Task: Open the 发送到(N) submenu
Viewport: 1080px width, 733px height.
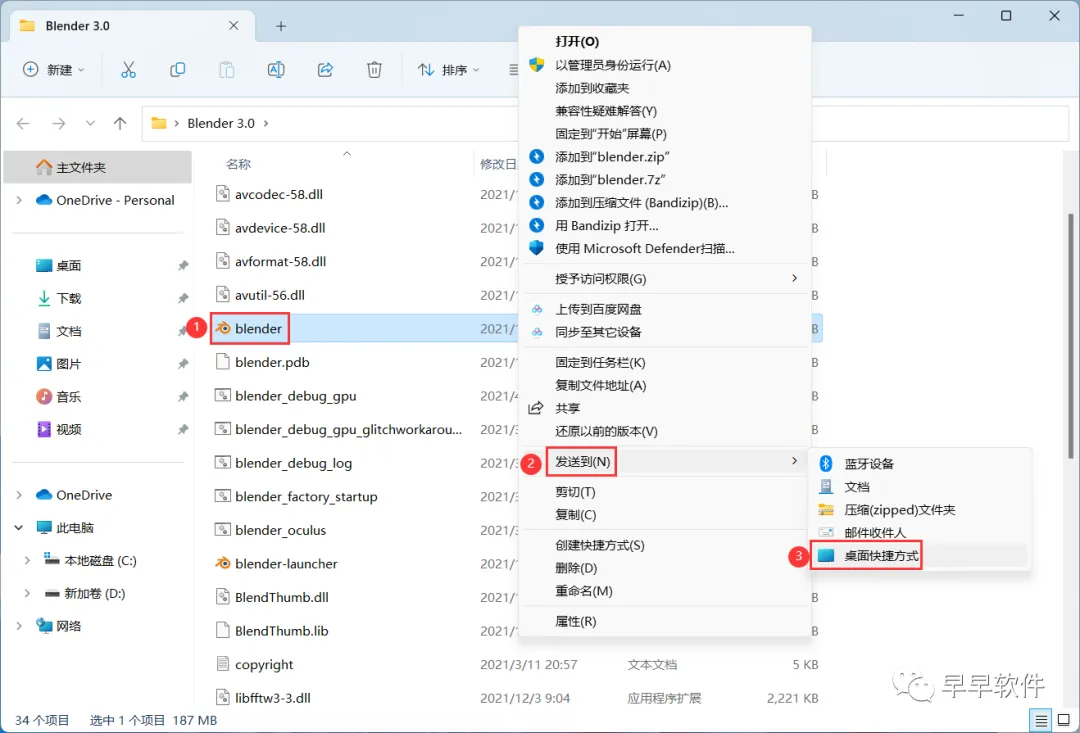Action: click(665, 462)
